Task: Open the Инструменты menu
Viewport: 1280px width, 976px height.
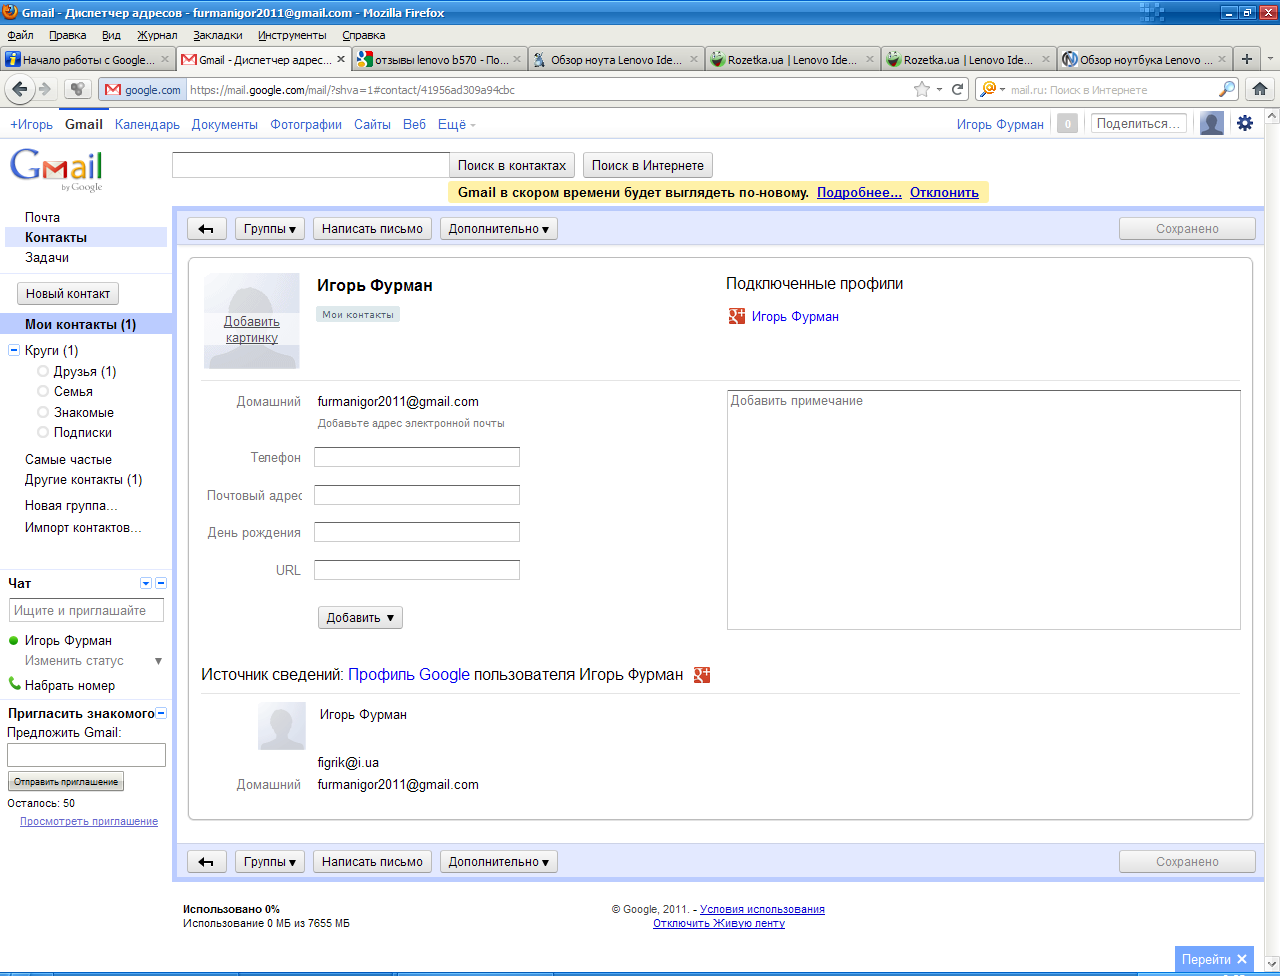Action: pyautogui.click(x=292, y=35)
